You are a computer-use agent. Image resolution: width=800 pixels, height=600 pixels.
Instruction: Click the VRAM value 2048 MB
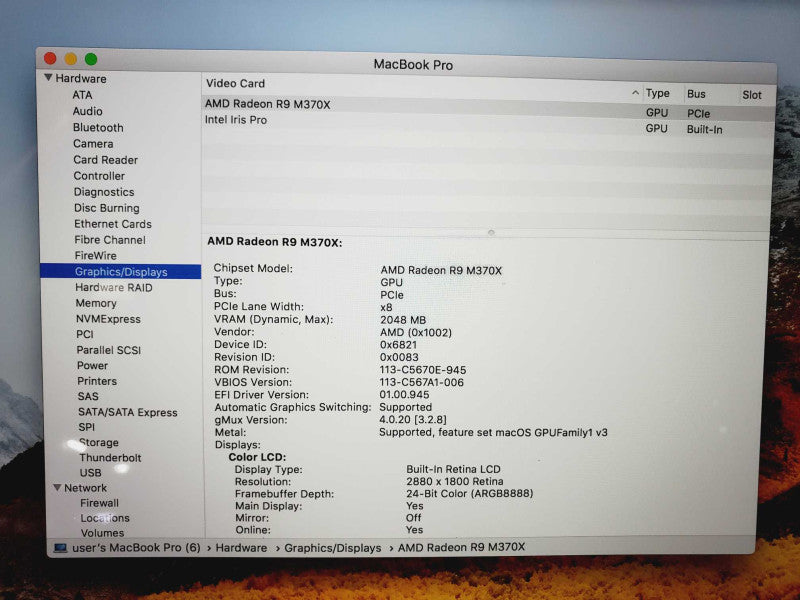point(403,320)
